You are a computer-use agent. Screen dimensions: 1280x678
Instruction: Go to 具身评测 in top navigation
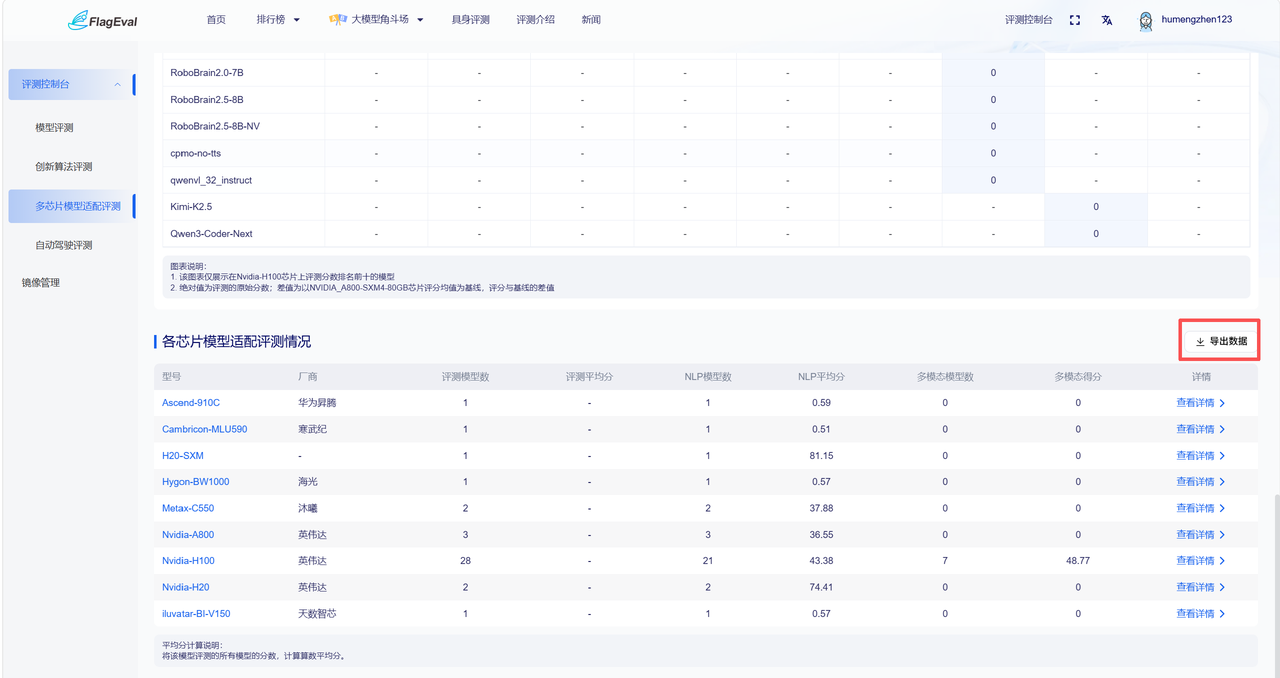click(470, 20)
